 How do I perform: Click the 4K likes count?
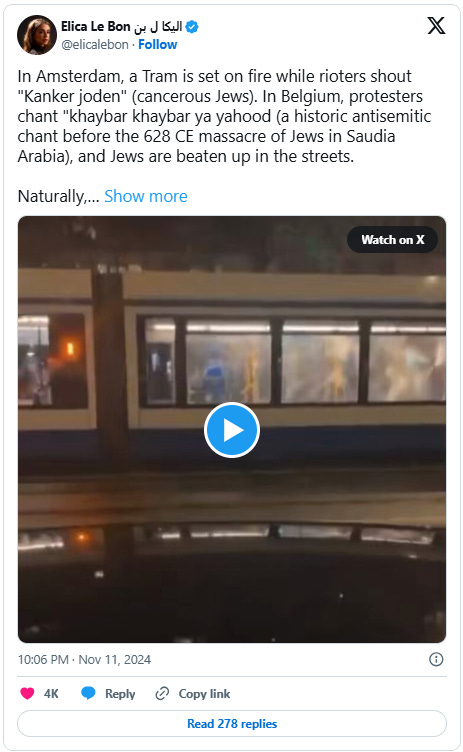coord(51,693)
